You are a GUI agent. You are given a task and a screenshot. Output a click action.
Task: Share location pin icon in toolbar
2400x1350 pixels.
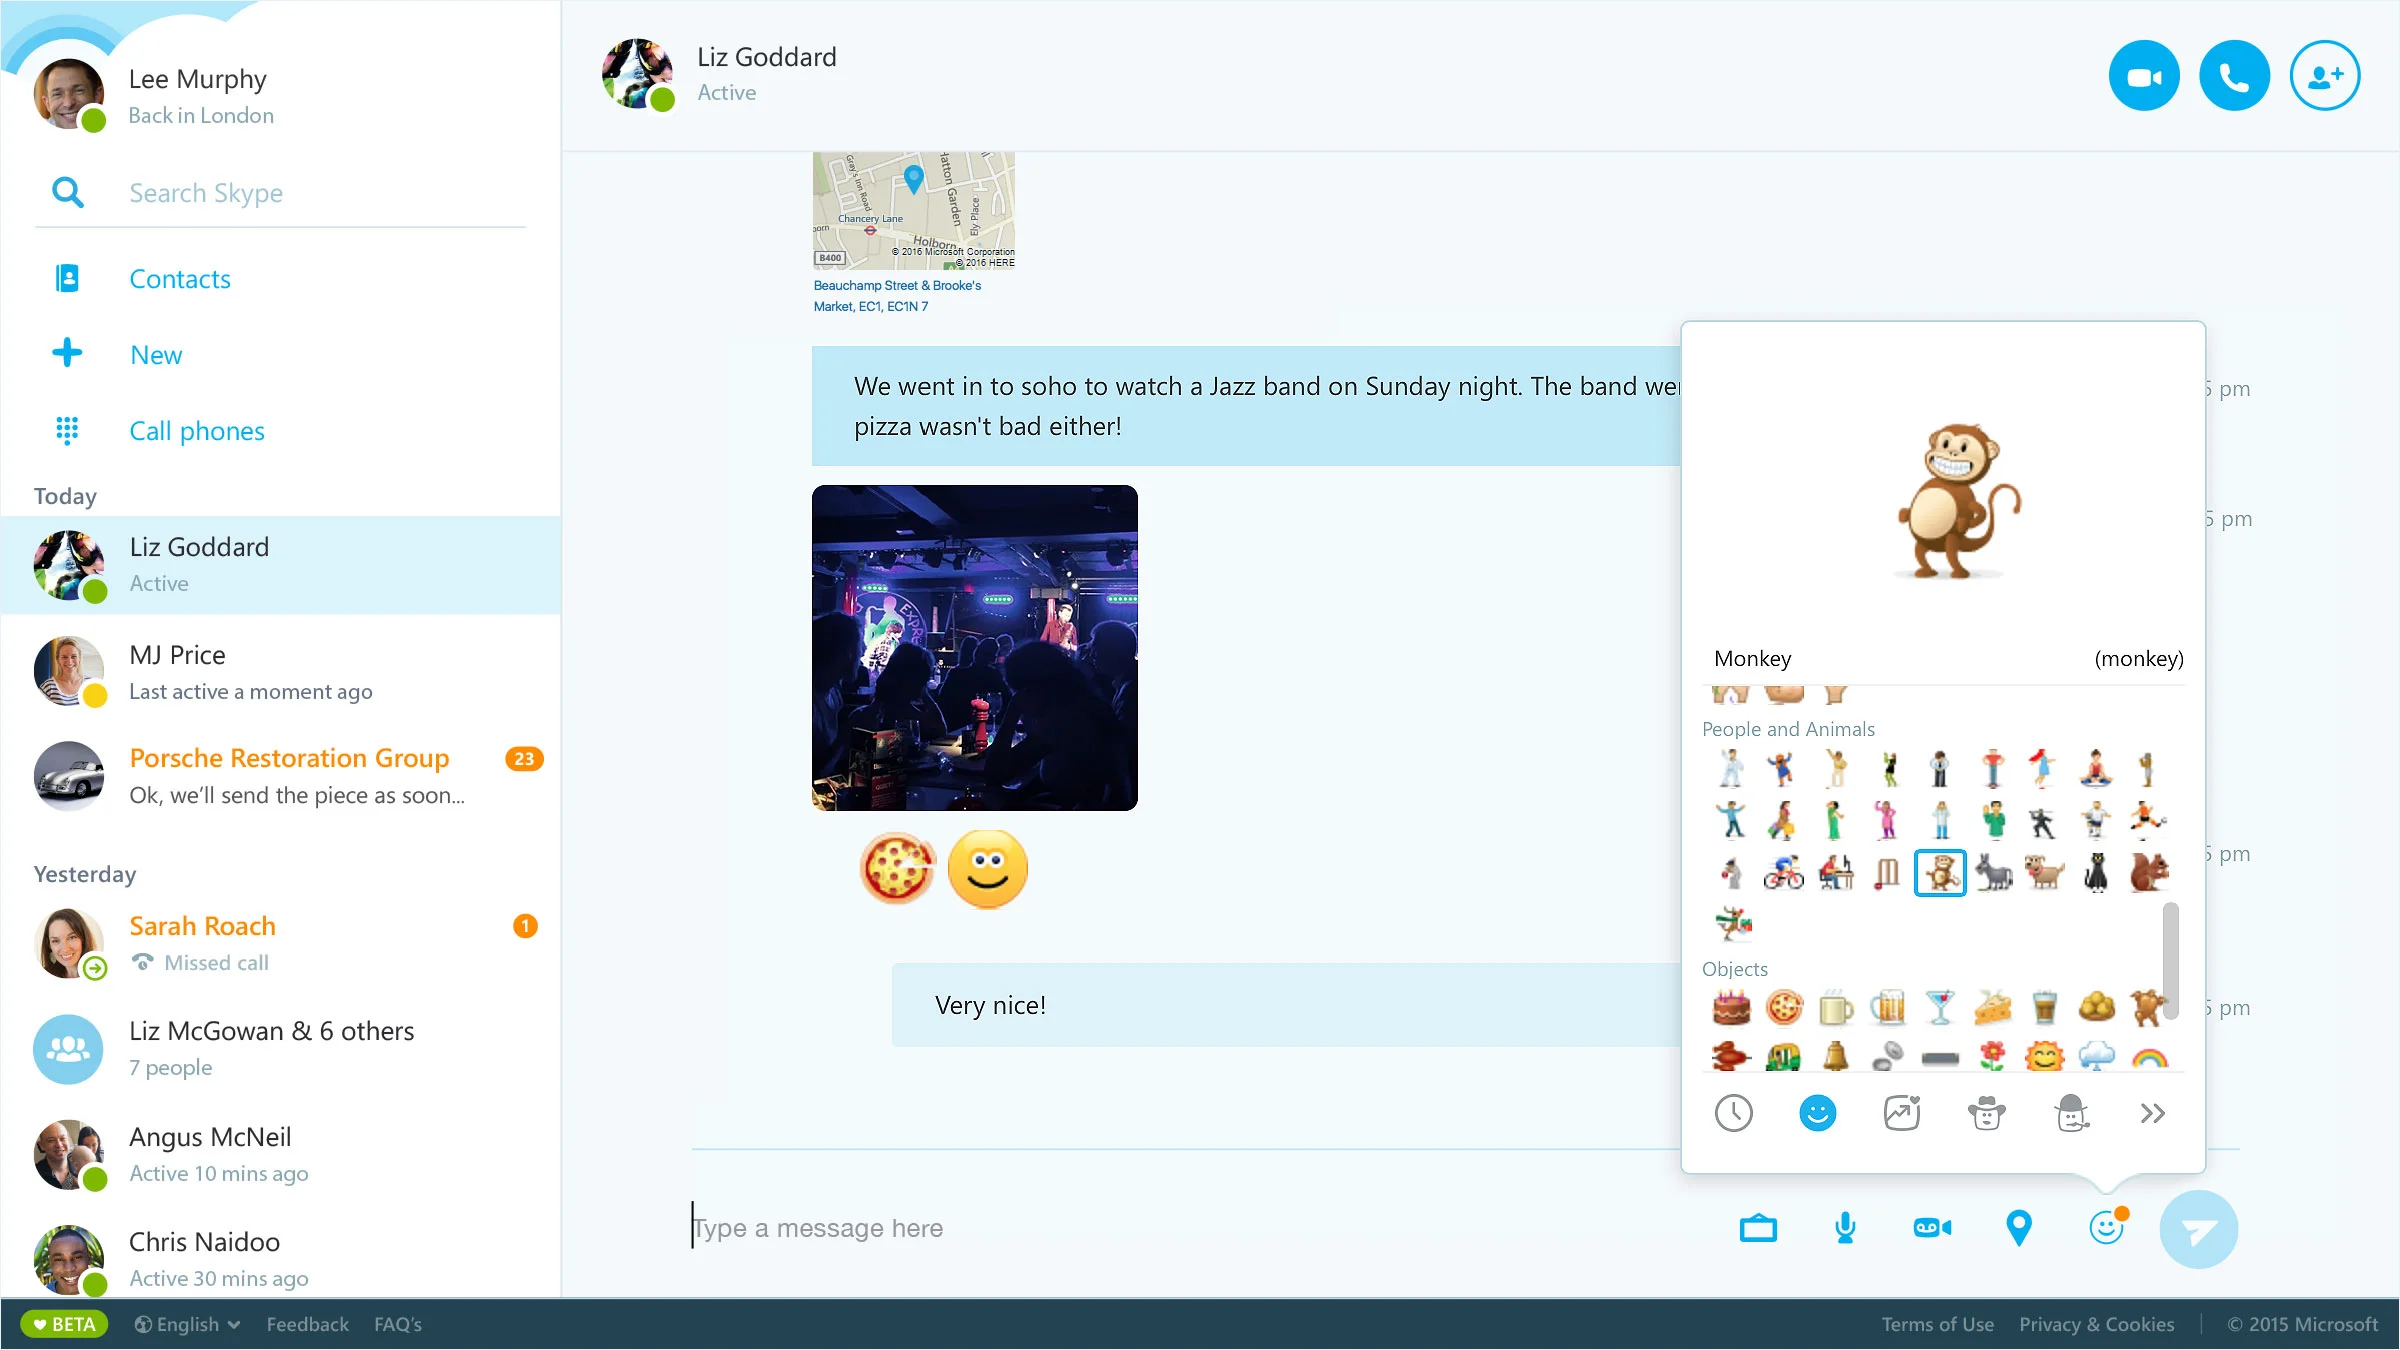coord(2019,1228)
